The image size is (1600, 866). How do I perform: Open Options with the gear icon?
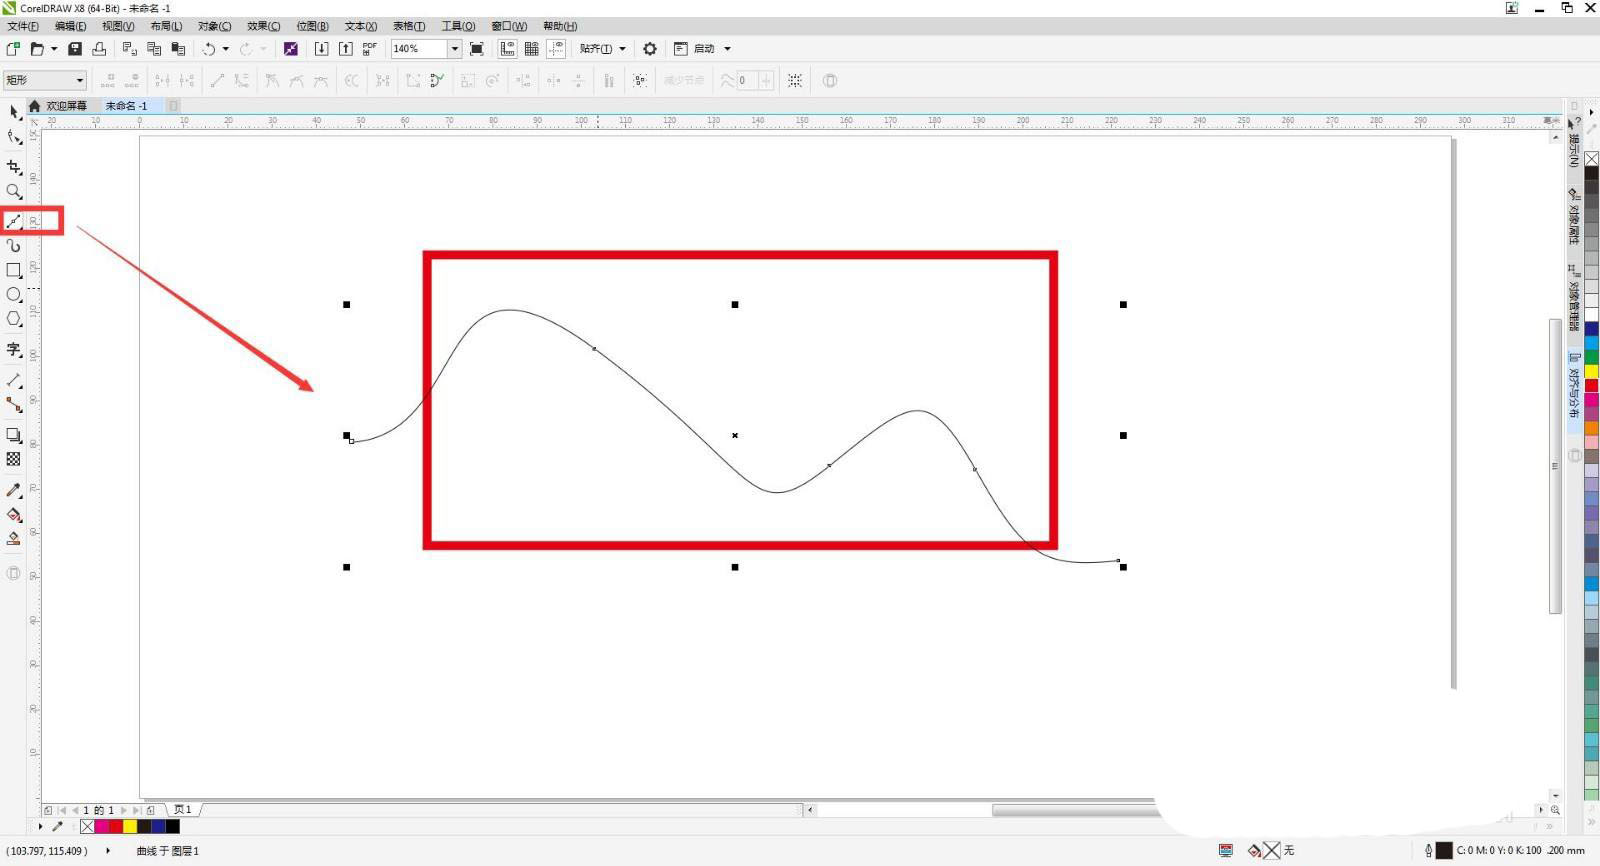pyautogui.click(x=650, y=48)
